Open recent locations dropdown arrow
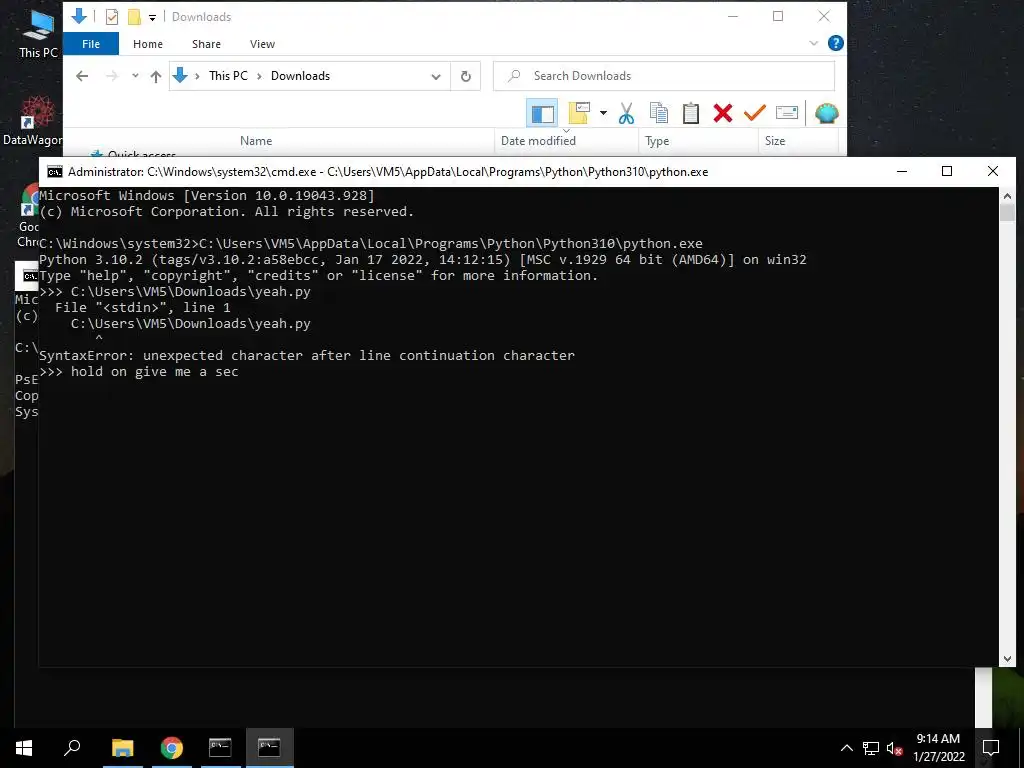 coord(135,76)
